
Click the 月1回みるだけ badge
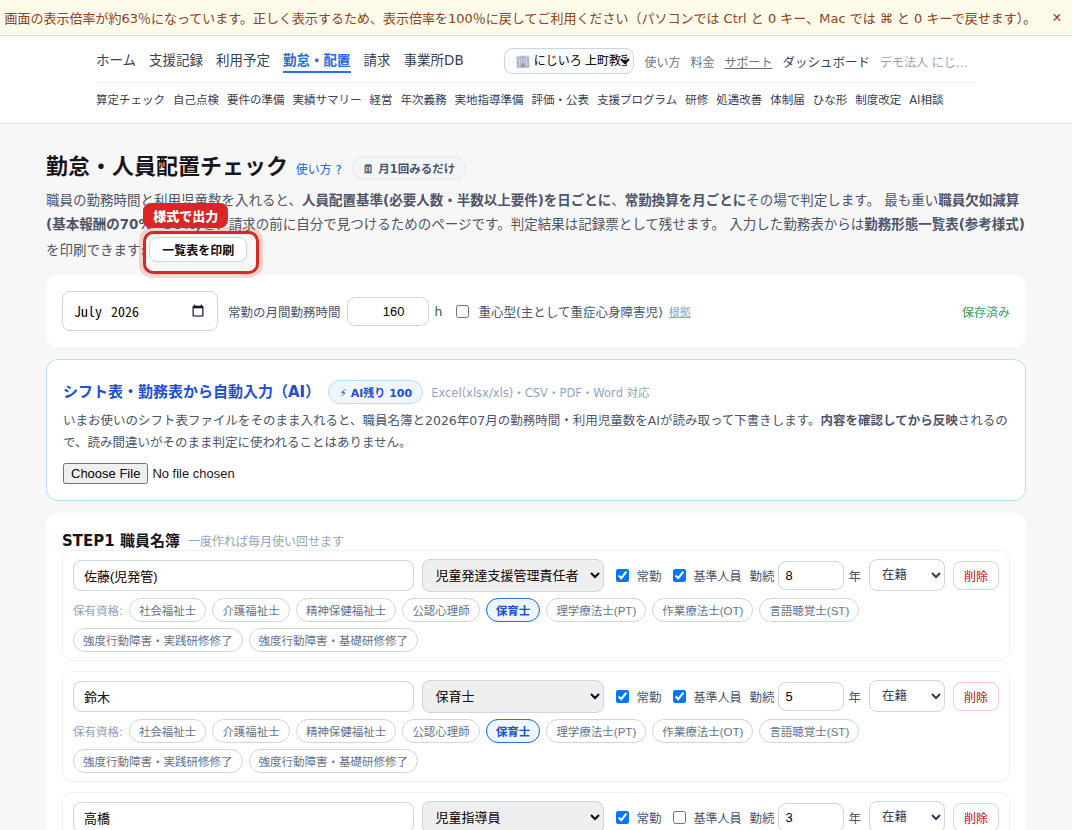409,168
